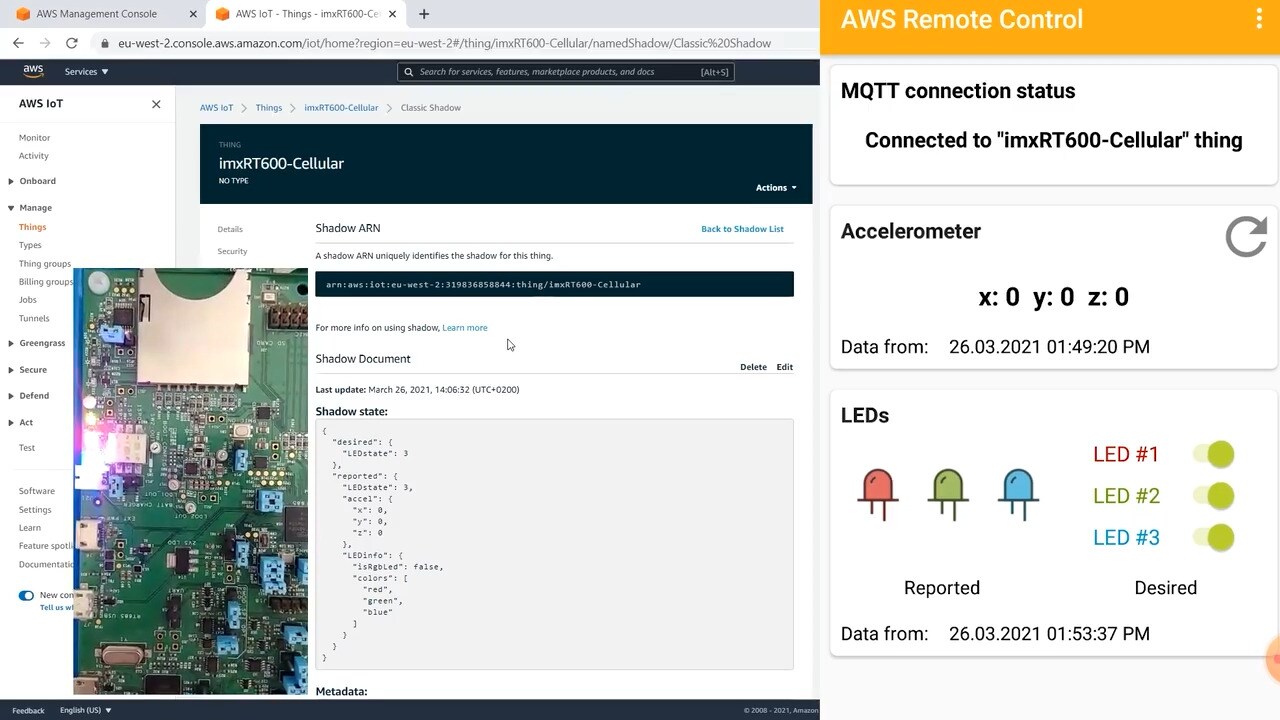Click the AWS logo home icon

click(x=33, y=72)
